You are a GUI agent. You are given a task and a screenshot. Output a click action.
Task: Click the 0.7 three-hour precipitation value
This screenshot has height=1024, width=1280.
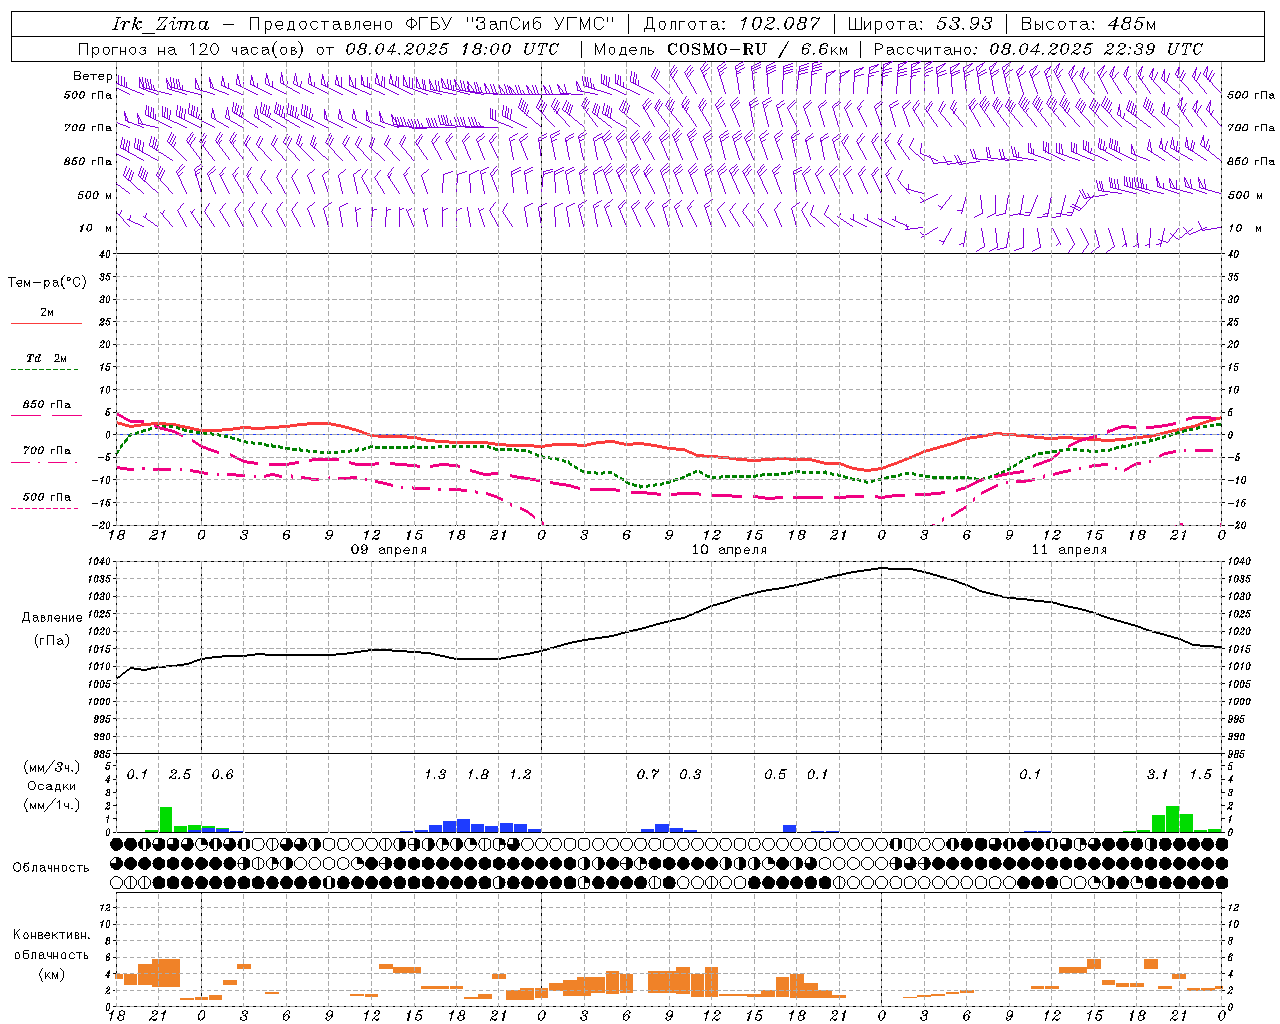coord(648,775)
